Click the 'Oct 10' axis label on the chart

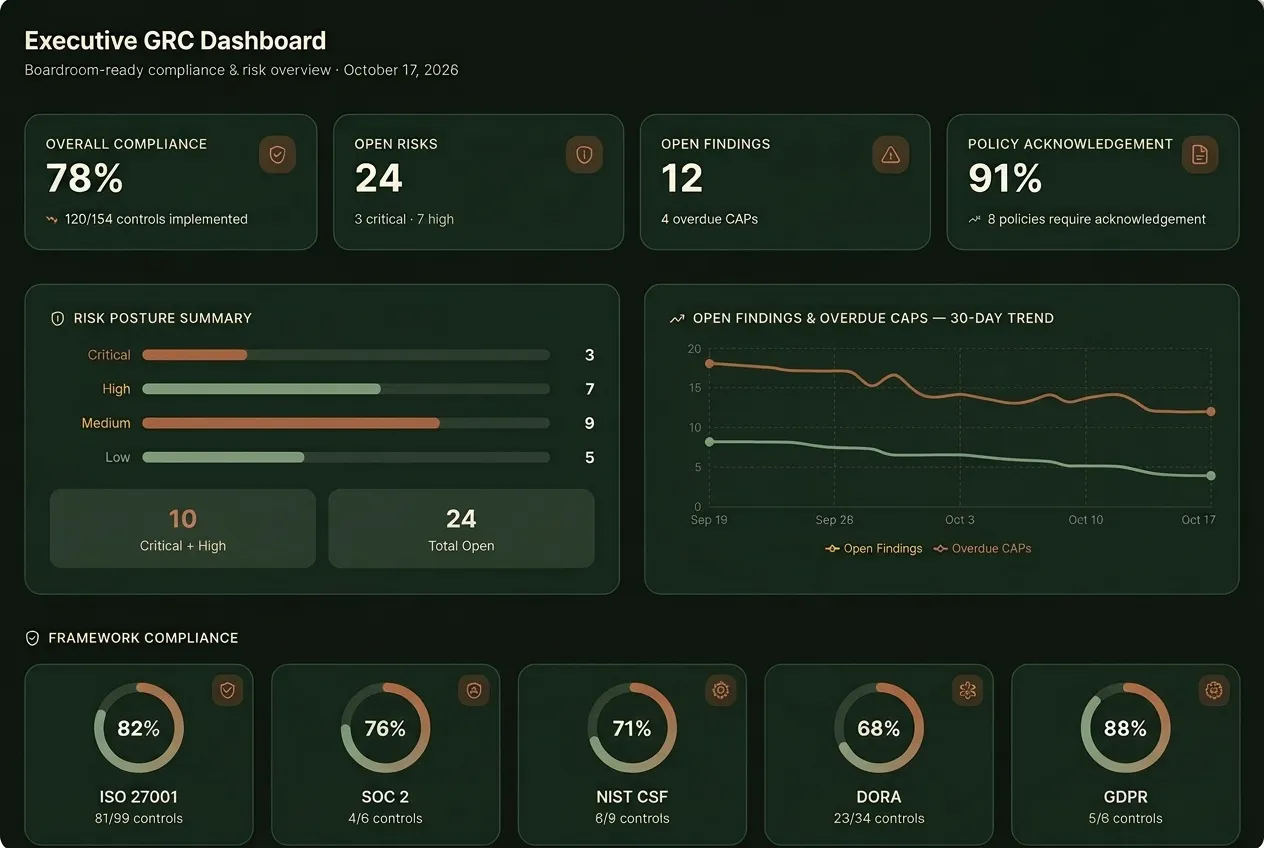(1085, 520)
